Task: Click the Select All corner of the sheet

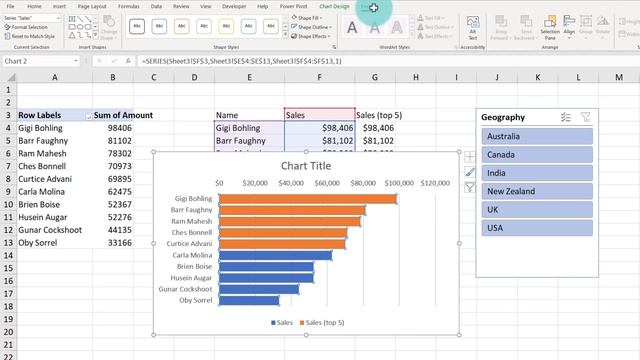Action: 11,77
